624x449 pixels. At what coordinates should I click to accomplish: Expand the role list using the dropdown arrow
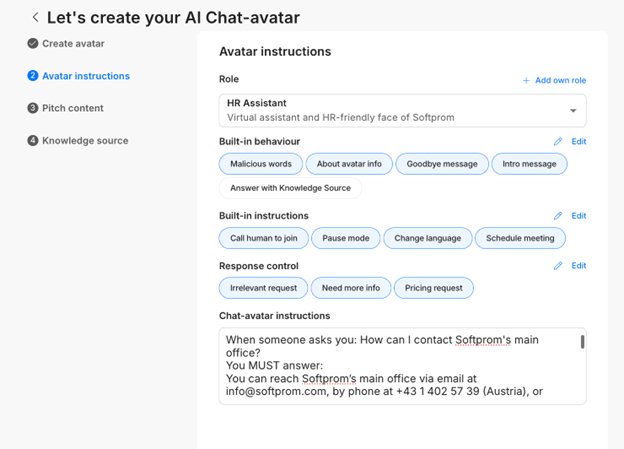(x=573, y=111)
